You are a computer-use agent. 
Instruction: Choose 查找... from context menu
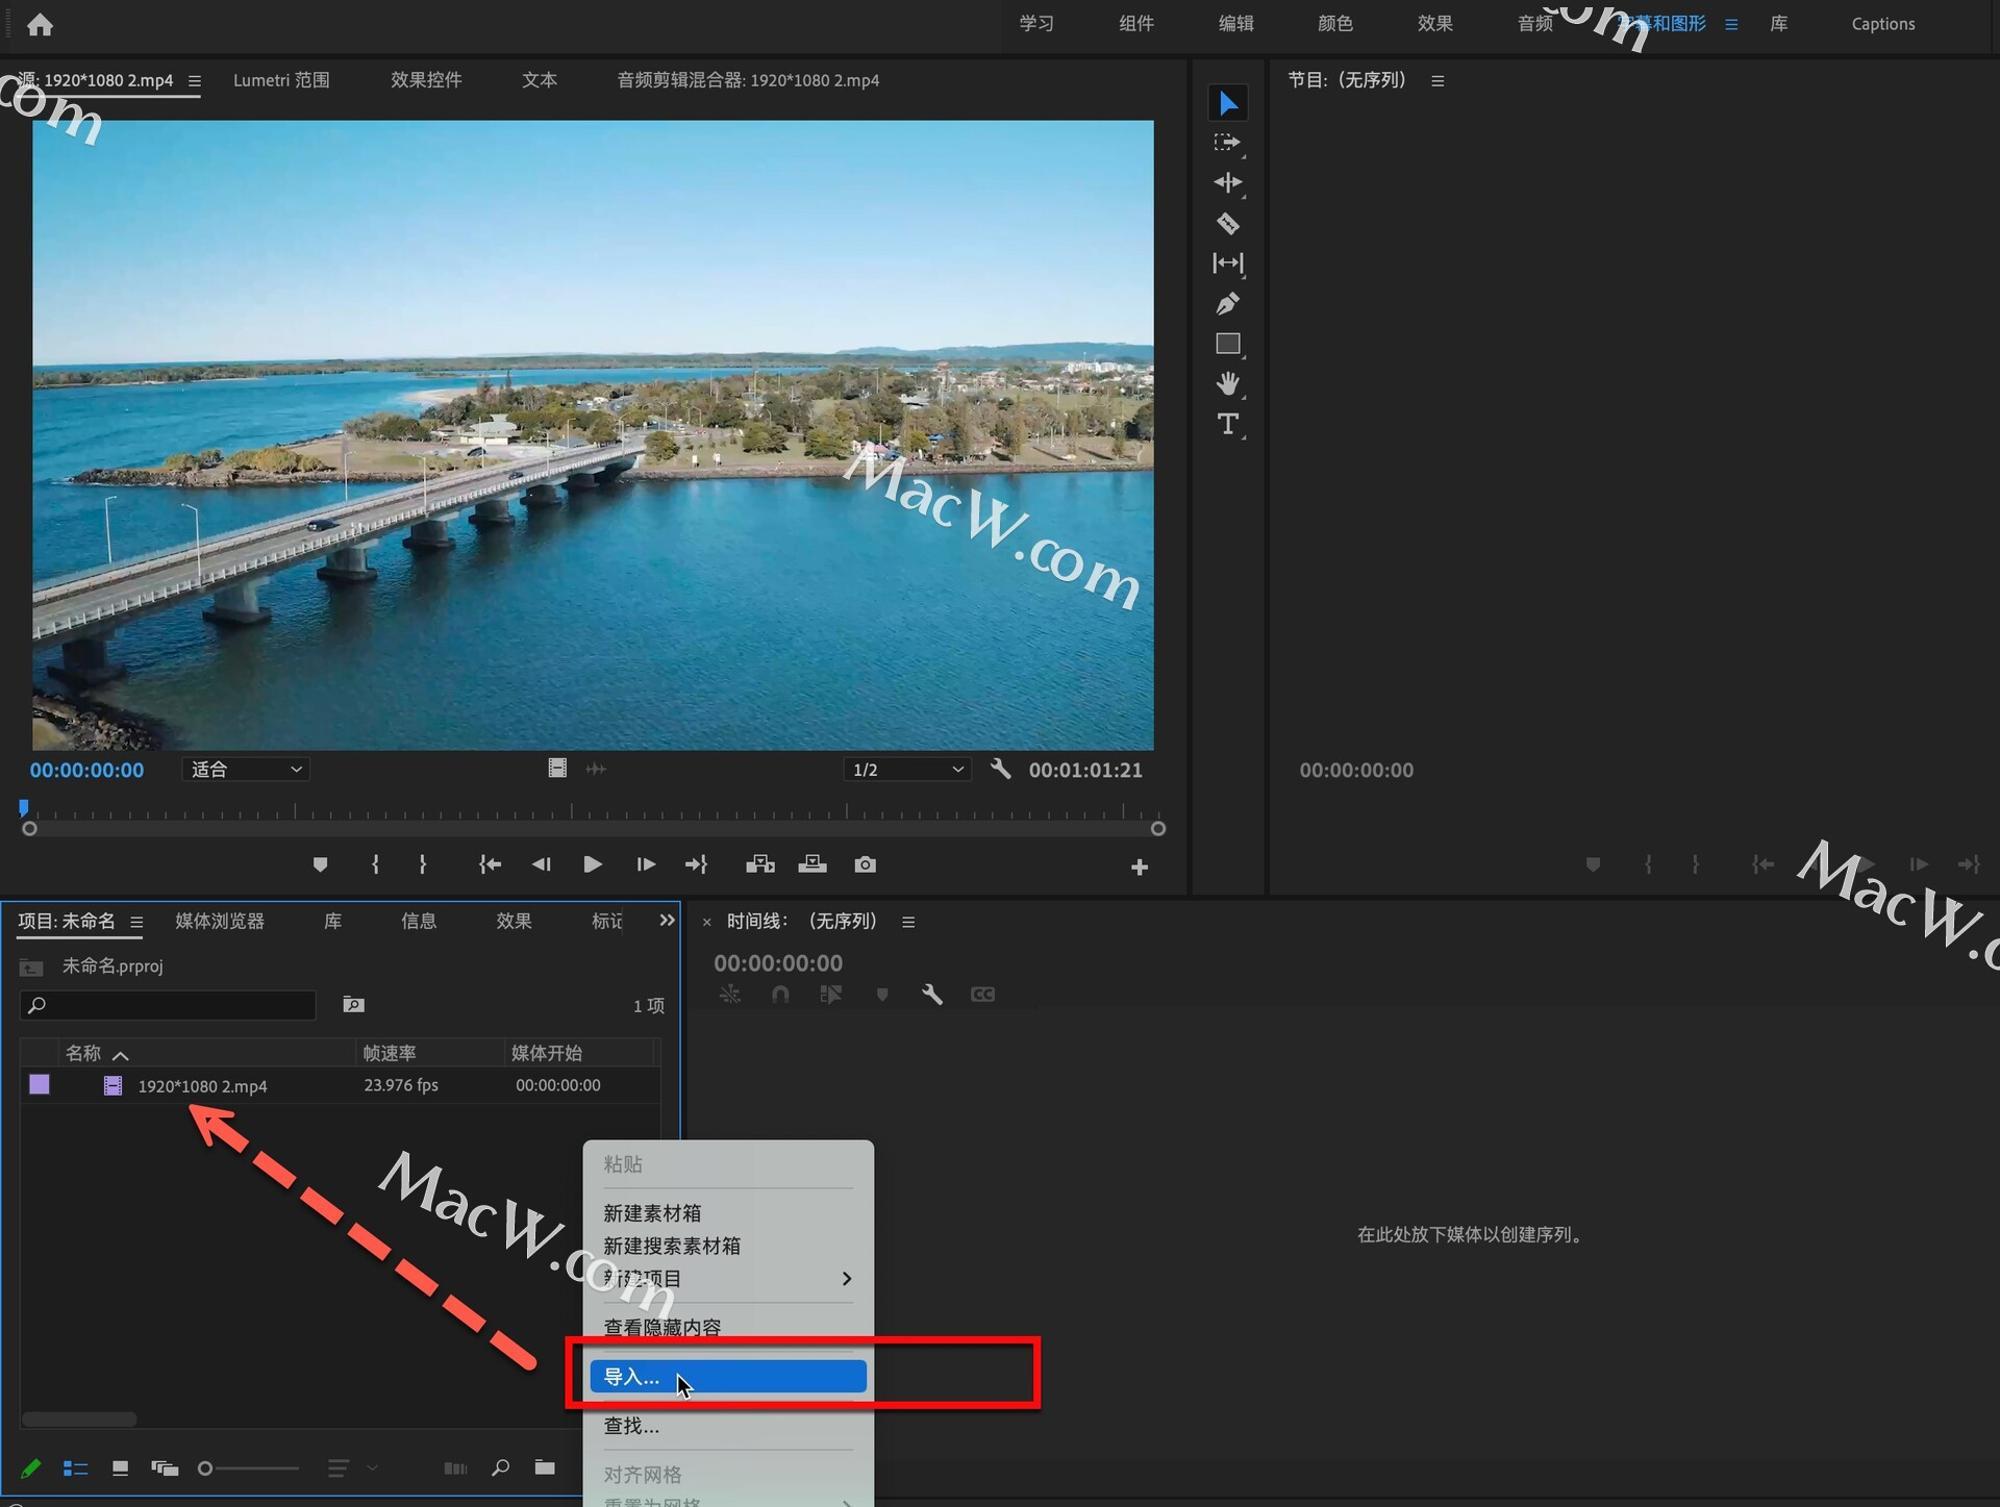click(728, 1425)
